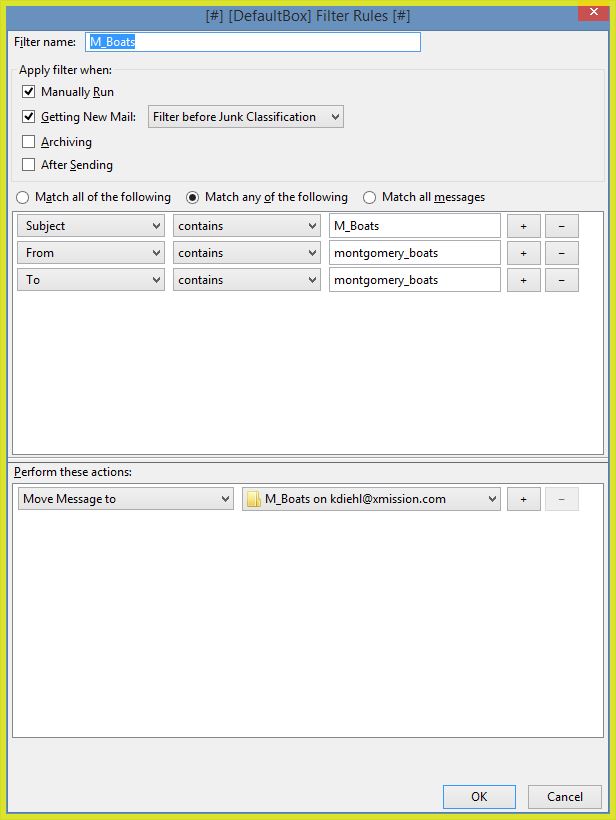Add a rule after the From row
This screenshot has height=820, width=616.
point(523,253)
